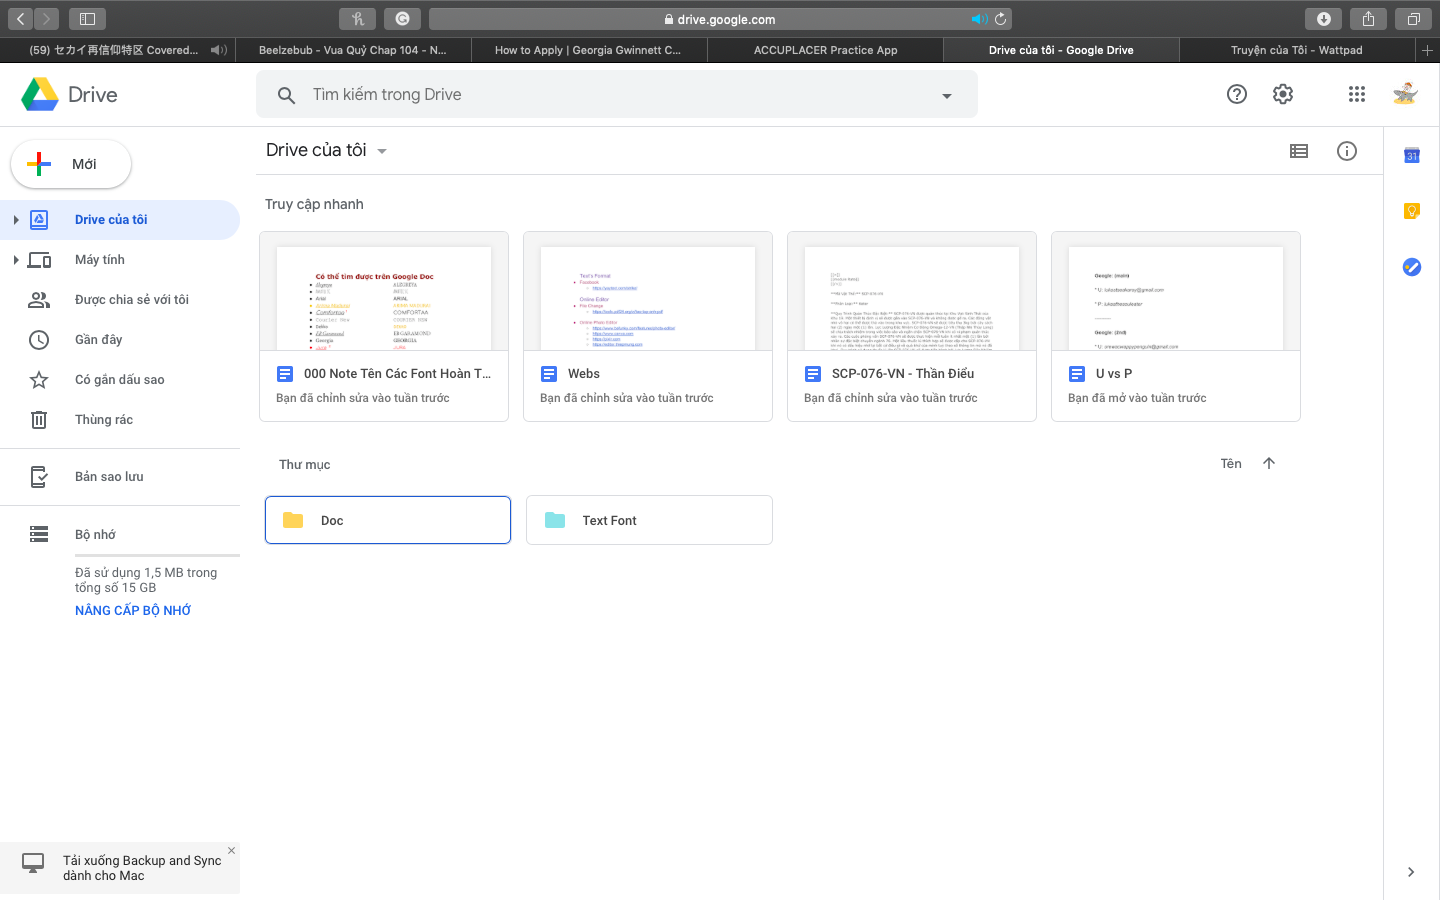The height and width of the screenshot is (900, 1440).
Task: Show details info panel
Action: [x=1347, y=151]
